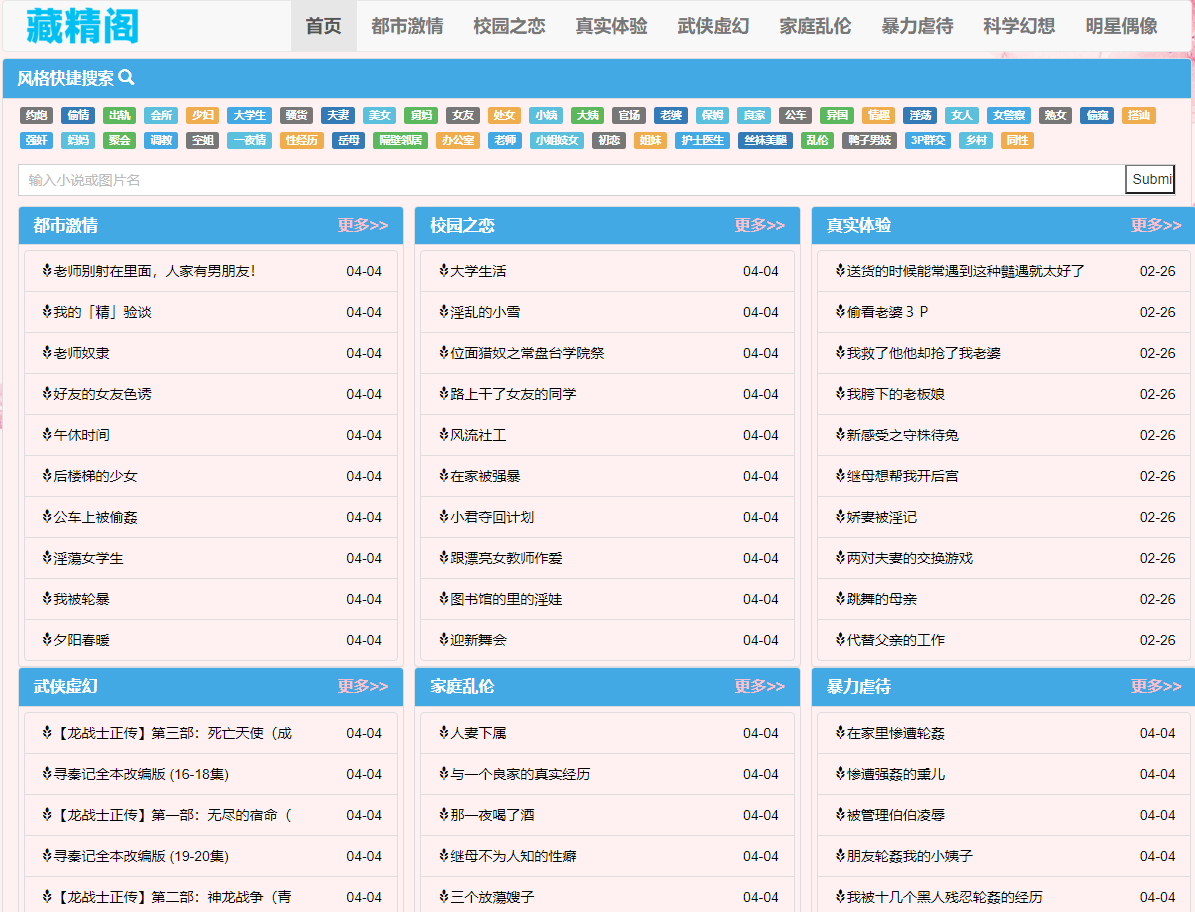Filter by the 会所 tag
Viewport: 1195px width, 912px height.
tap(161, 115)
